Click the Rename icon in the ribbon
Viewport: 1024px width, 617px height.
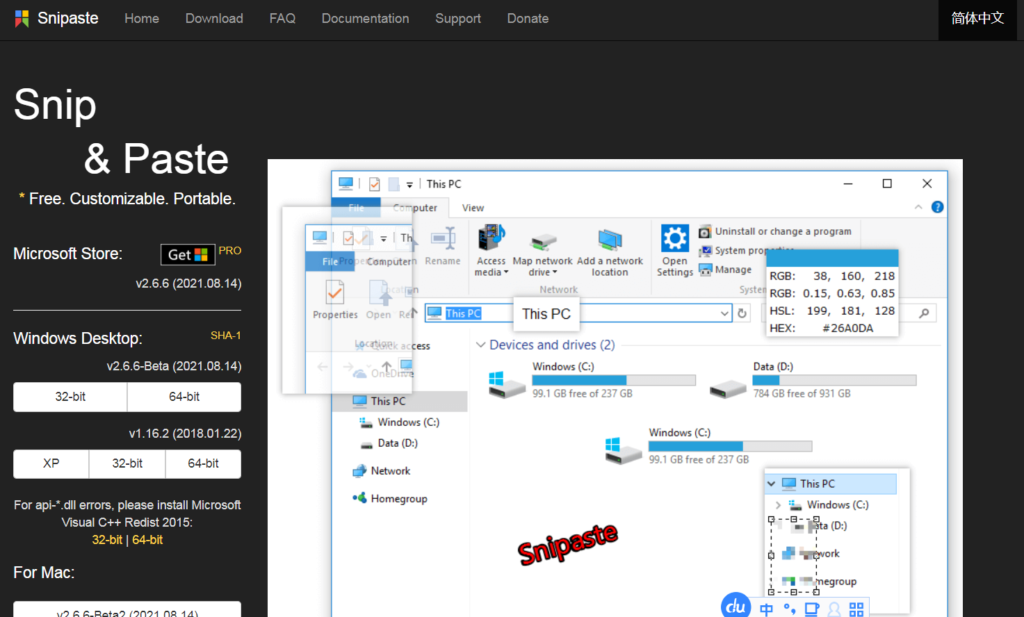tap(443, 238)
